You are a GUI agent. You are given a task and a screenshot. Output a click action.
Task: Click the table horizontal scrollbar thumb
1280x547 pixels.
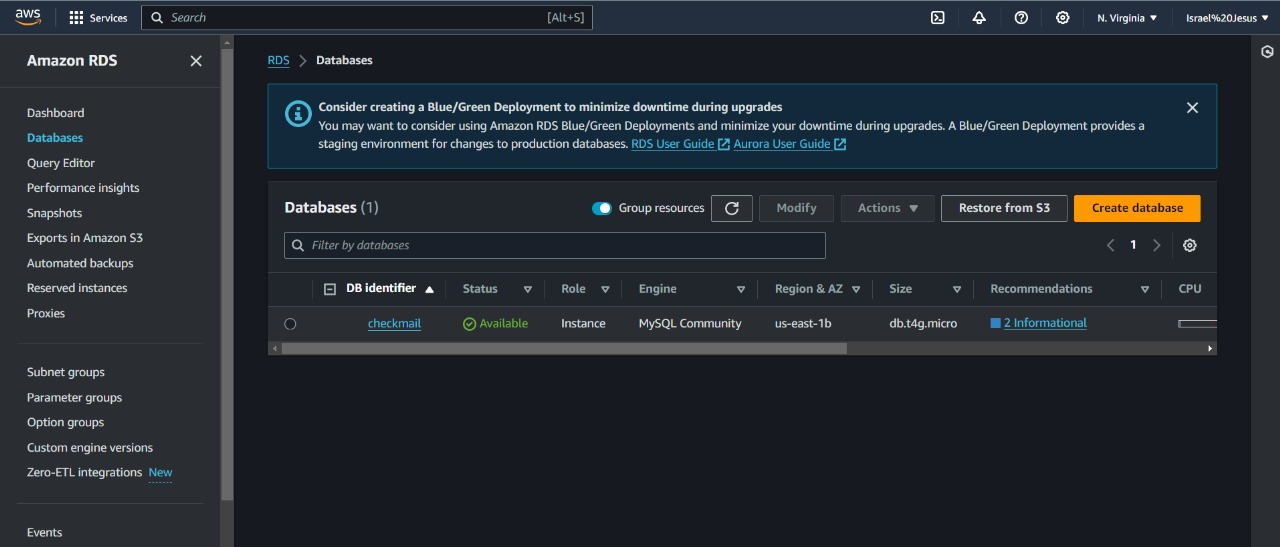[564, 349]
